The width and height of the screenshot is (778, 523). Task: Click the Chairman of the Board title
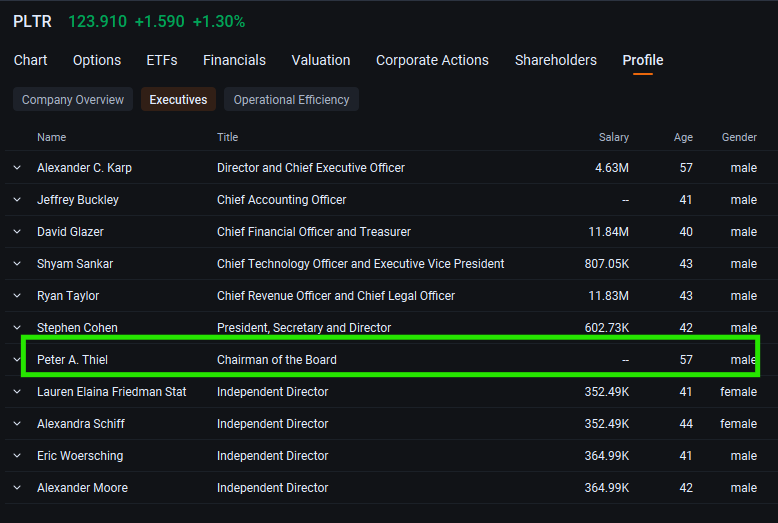pyautogui.click(x=276, y=360)
